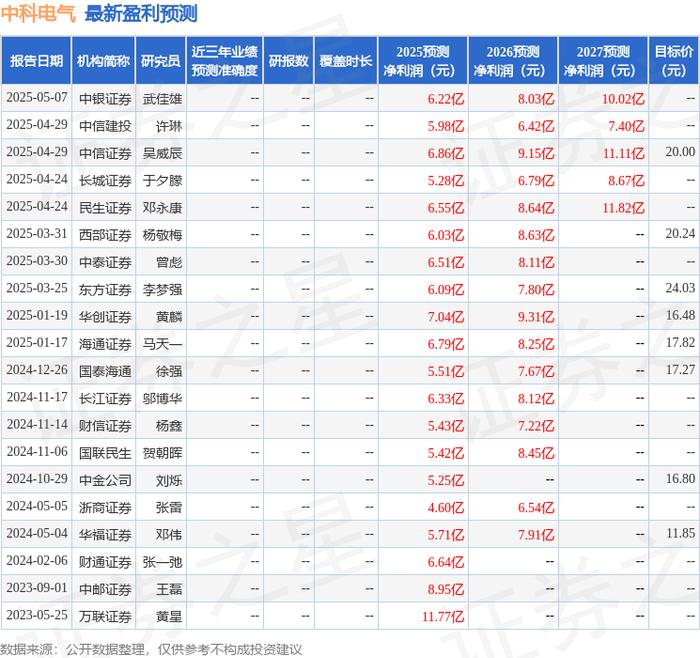Click target price 20.24
This screenshot has height=658, width=700.
680,234
